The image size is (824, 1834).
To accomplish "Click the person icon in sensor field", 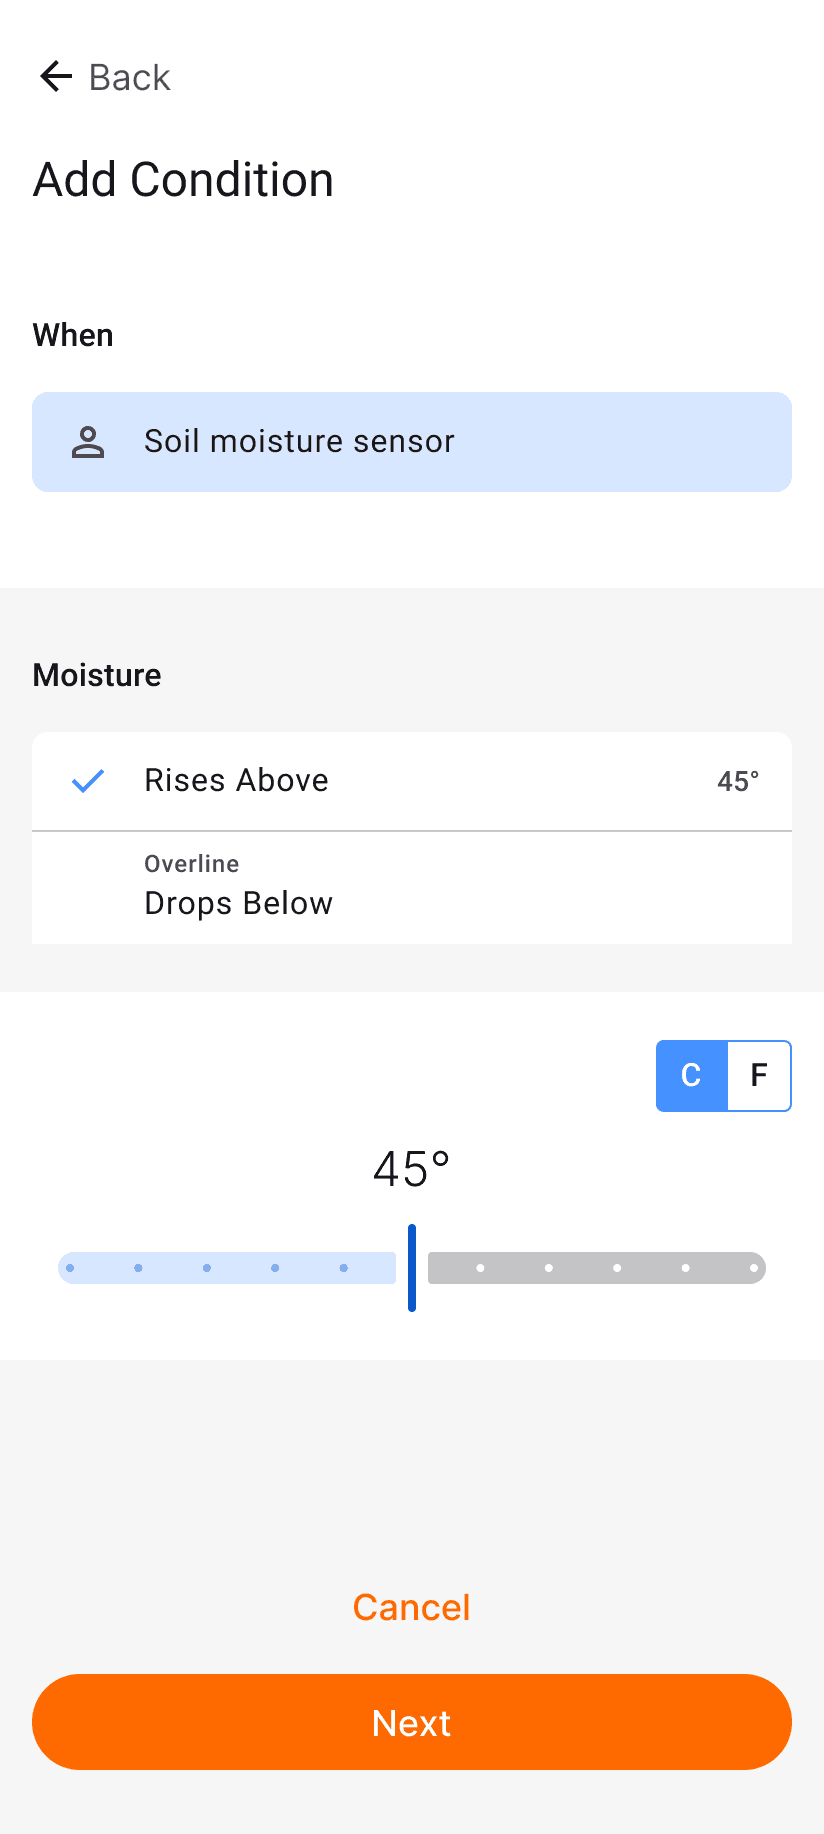I will pyautogui.click(x=88, y=442).
